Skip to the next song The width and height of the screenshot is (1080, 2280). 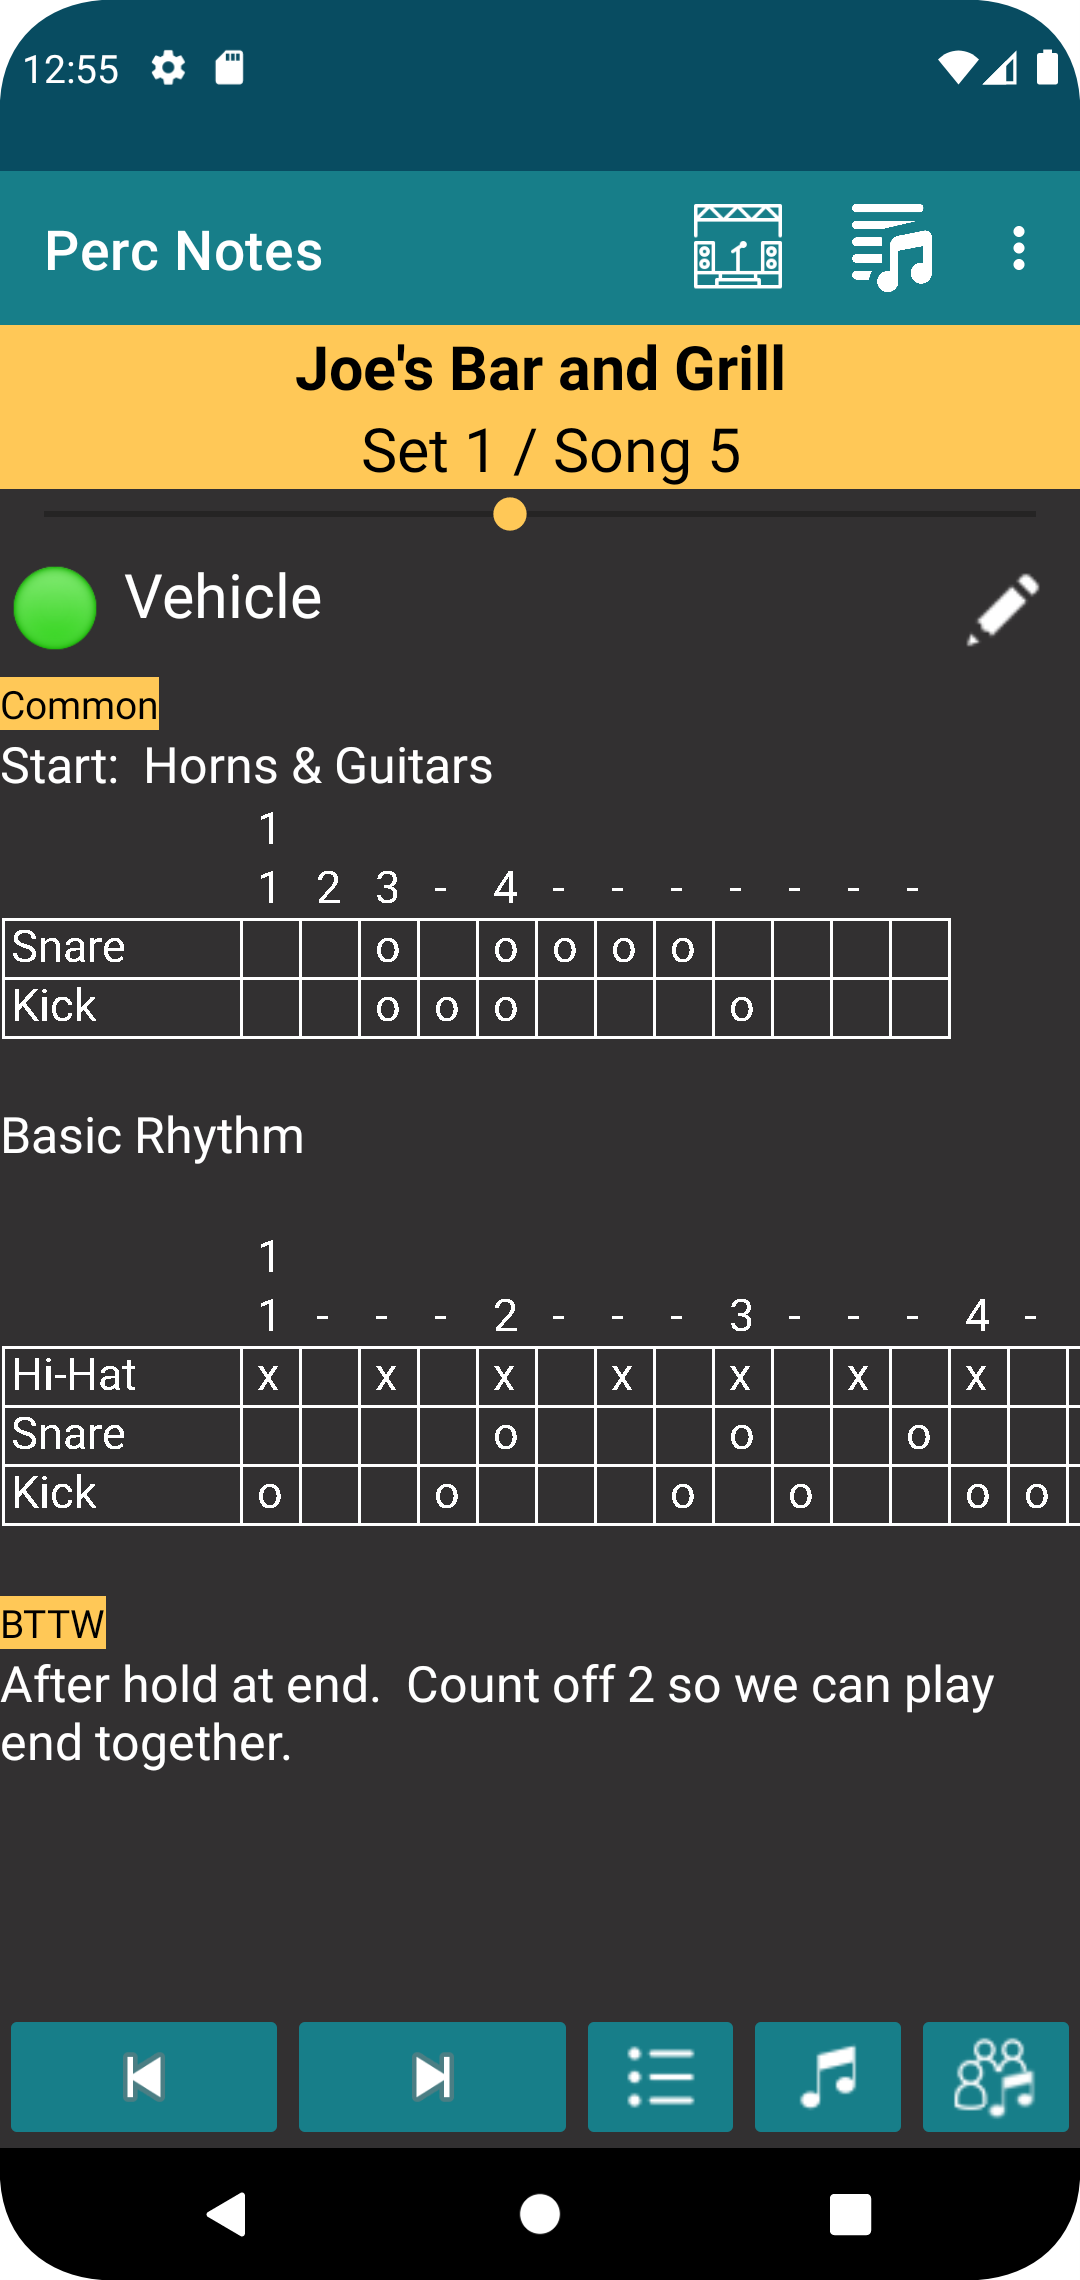[432, 2077]
